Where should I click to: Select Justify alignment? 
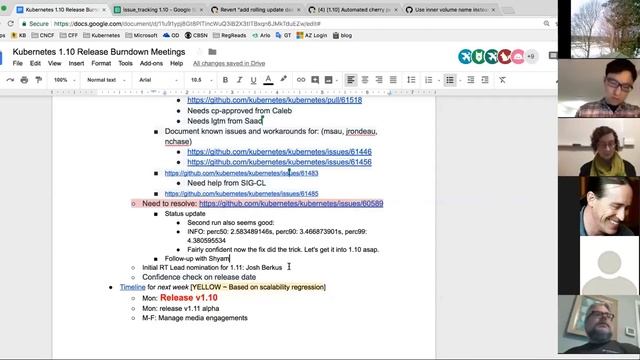[393, 80]
